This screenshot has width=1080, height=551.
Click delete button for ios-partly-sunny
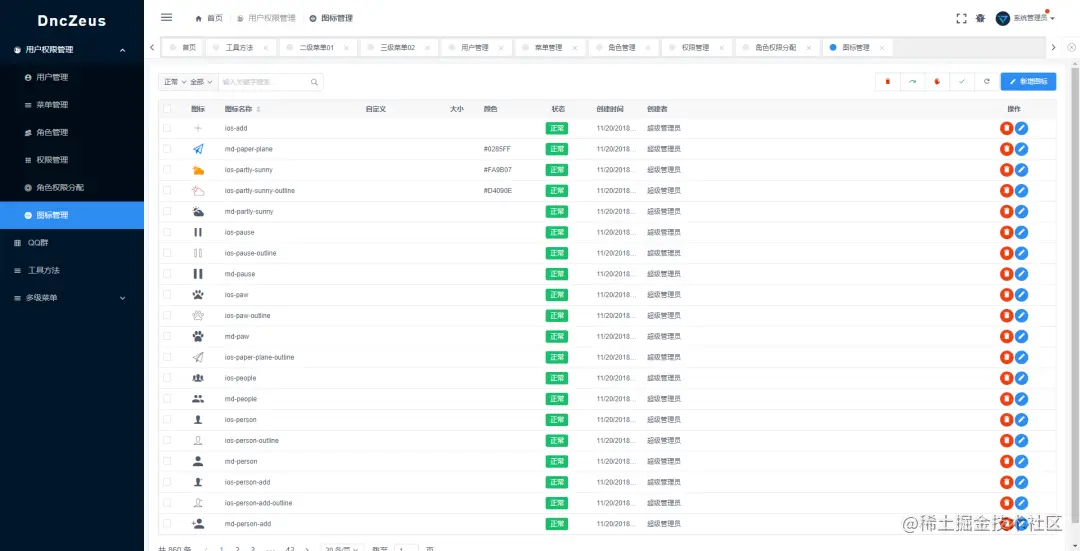click(x=1006, y=169)
